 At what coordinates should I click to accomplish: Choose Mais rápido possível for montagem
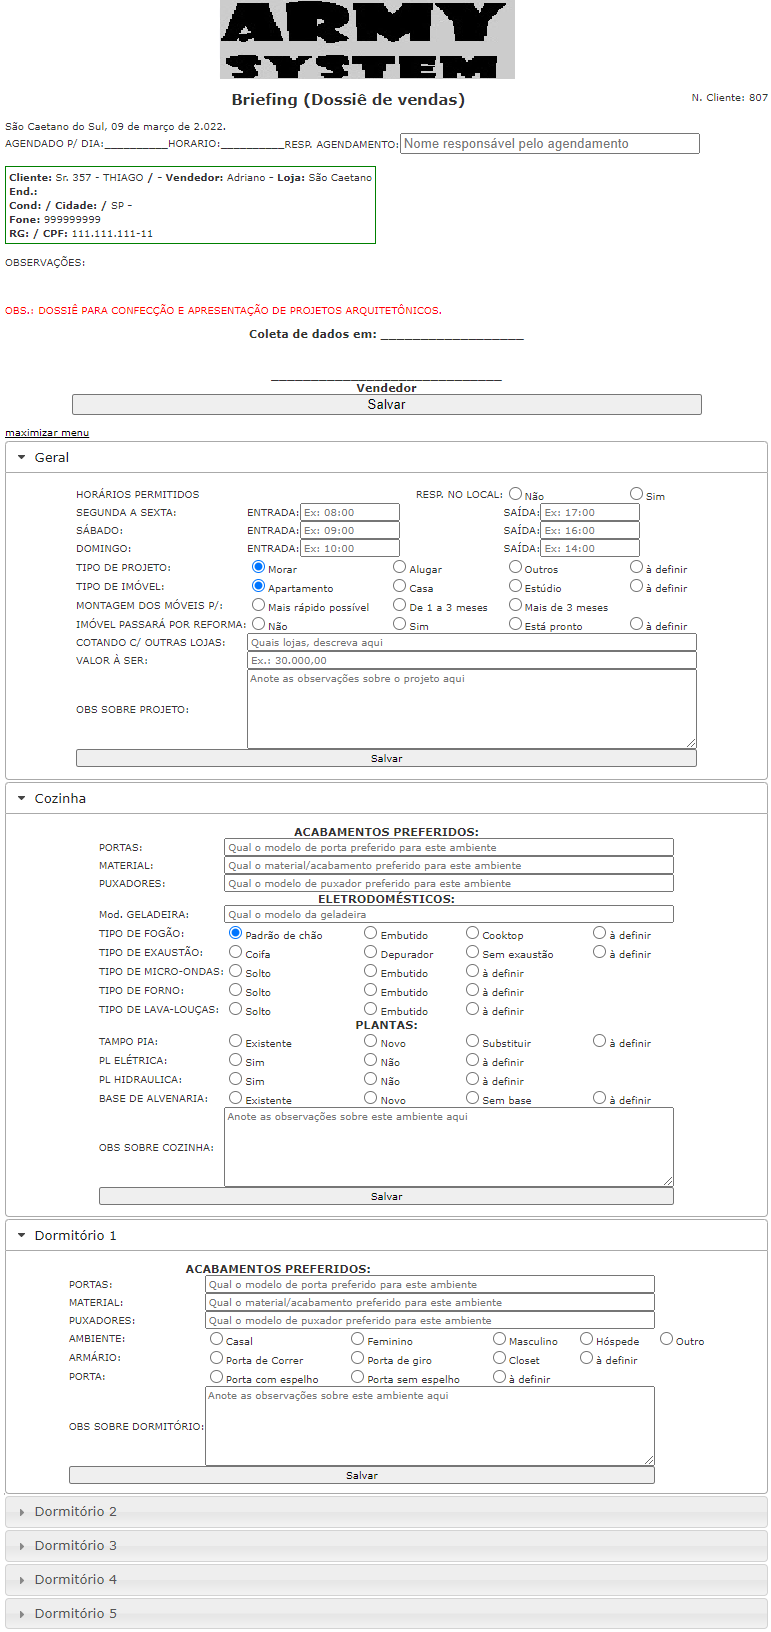258,604
